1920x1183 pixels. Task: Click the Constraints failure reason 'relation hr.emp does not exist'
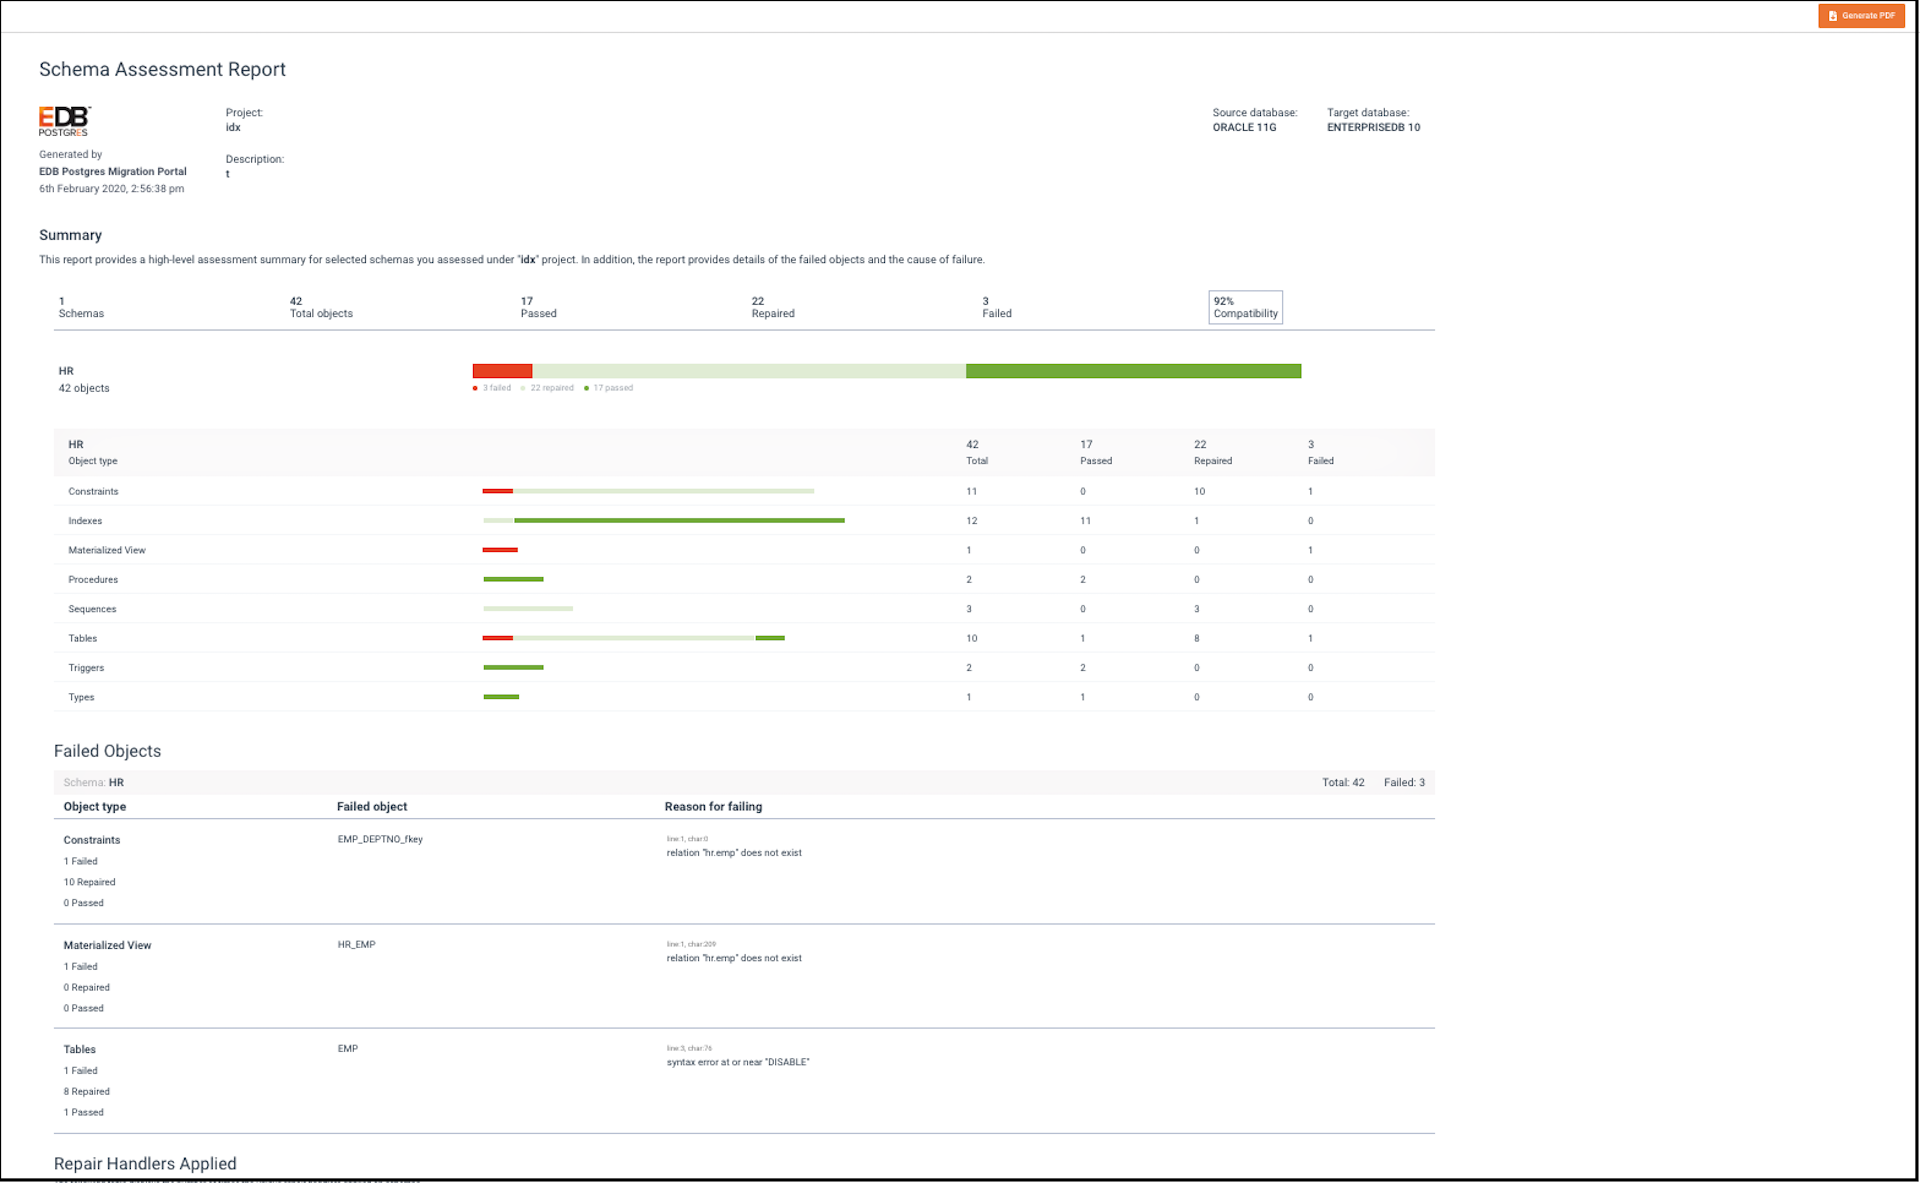[x=734, y=853]
